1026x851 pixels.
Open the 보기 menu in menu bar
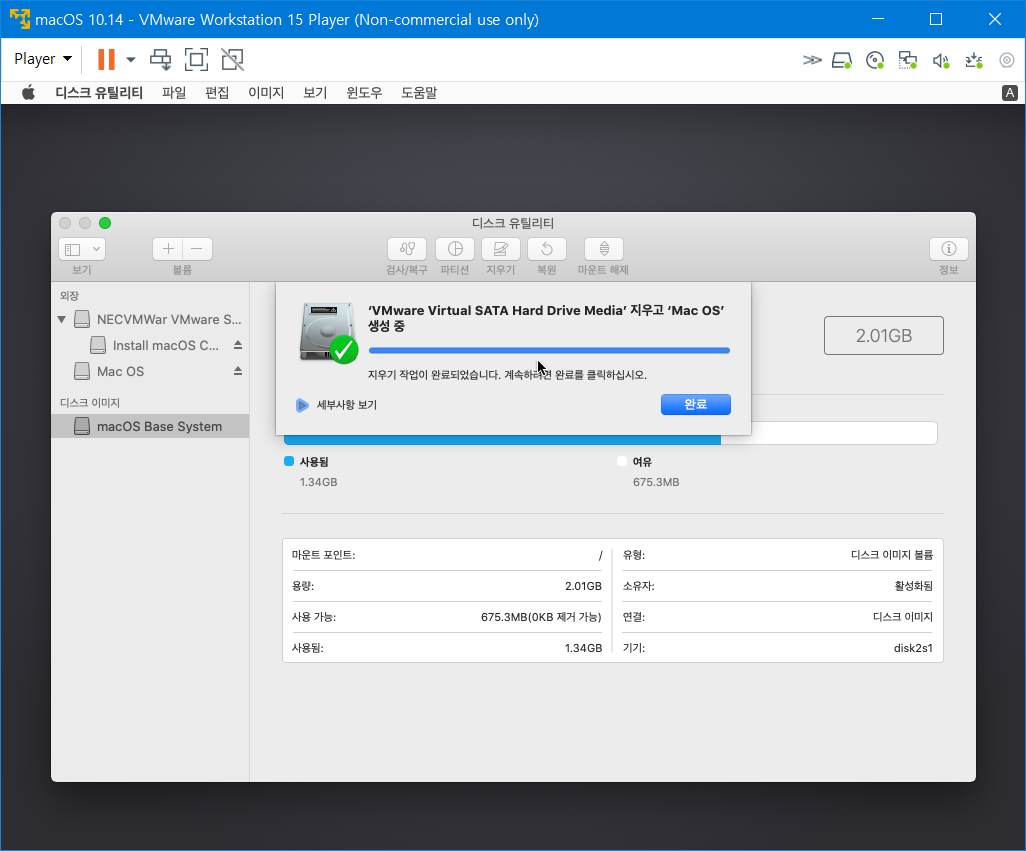pyautogui.click(x=315, y=93)
